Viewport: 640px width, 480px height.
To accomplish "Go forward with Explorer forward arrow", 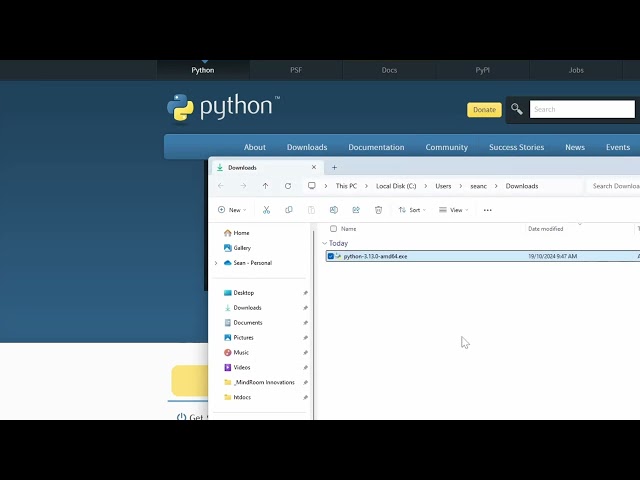I will coord(243,186).
